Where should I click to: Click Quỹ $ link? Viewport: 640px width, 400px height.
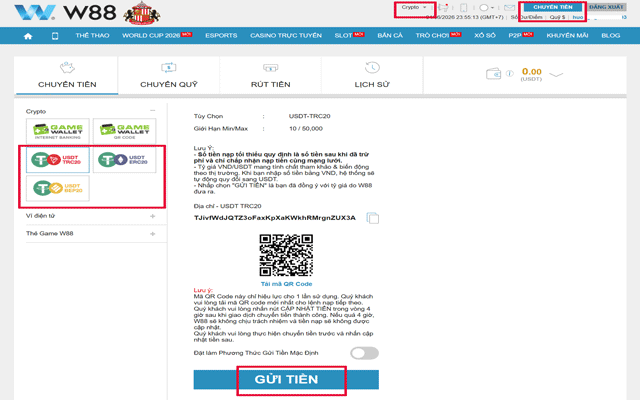(x=558, y=17)
